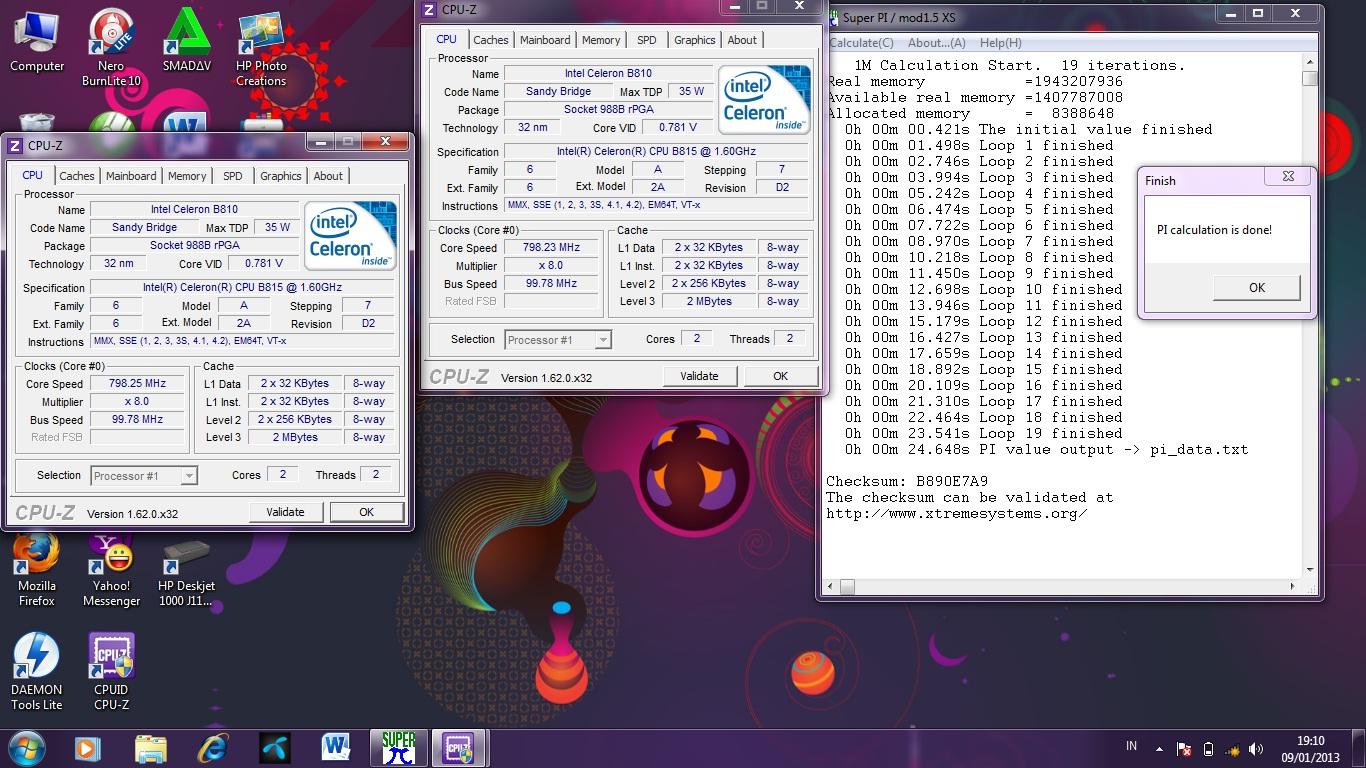This screenshot has height=768, width=1366.
Task: Open Graphics tab in upper CPU-Z
Action: (695, 40)
